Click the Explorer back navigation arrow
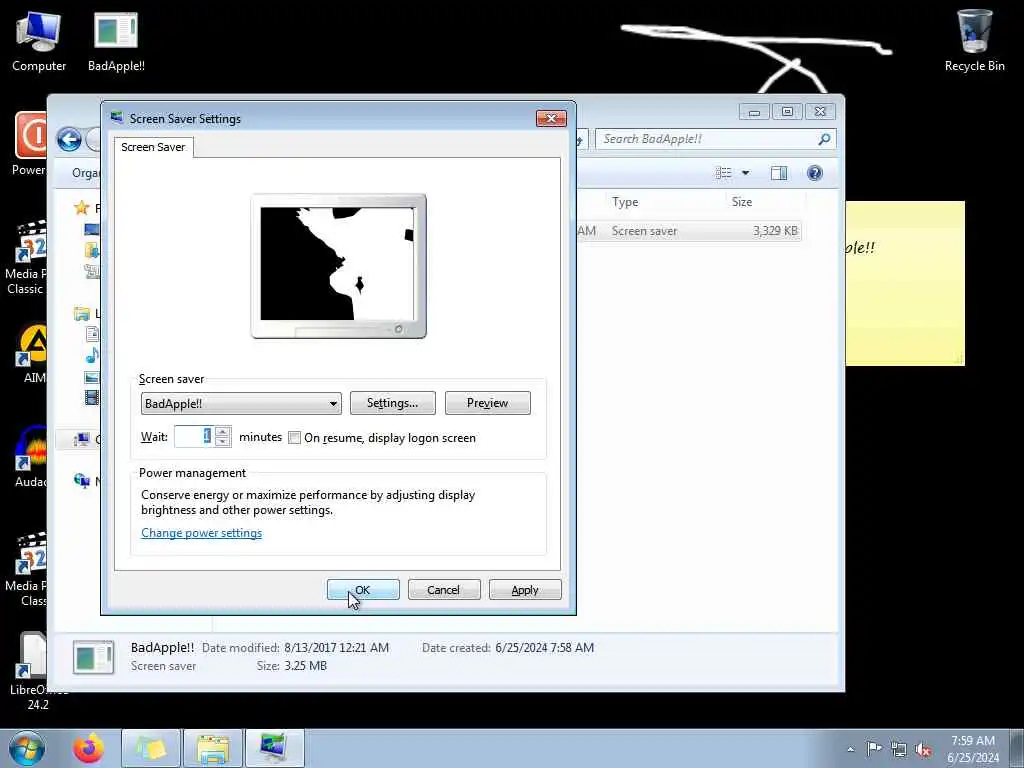Viewport: 1024px width, 768px height. pyautogui.click(x=69, y=139)
